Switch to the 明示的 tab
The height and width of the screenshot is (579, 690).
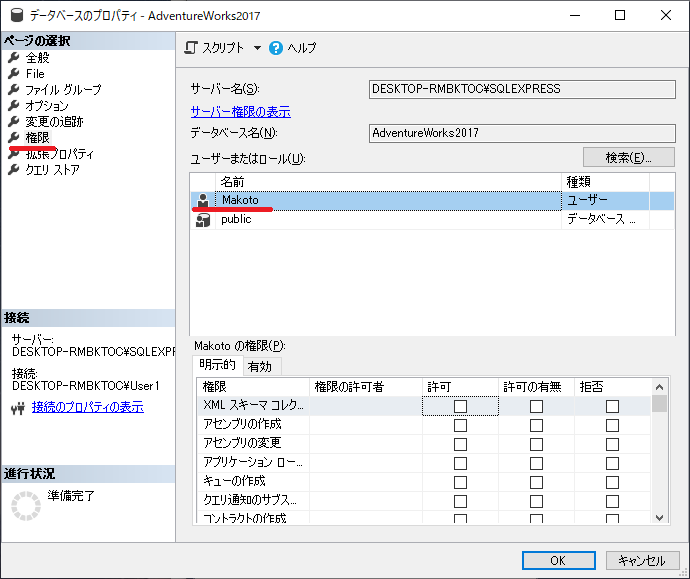click(217, 365)
